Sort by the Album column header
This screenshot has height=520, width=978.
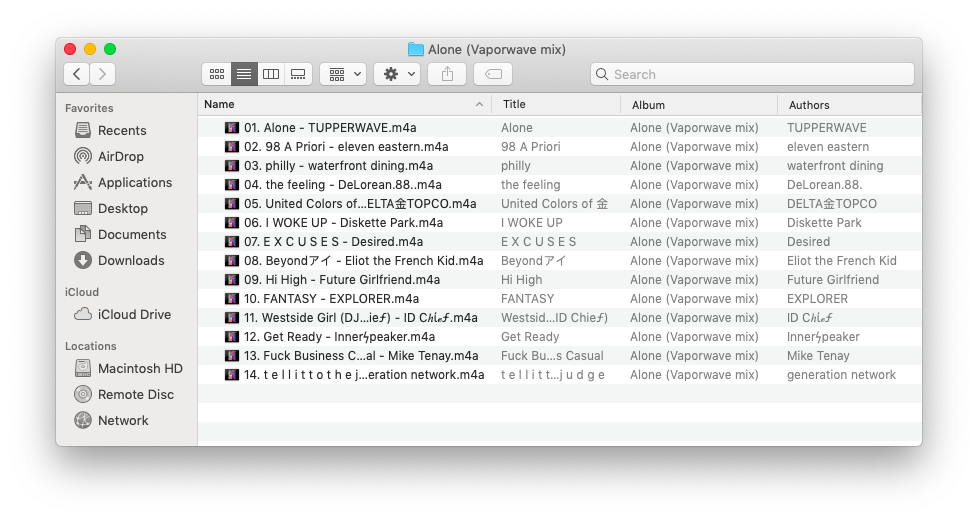click(x=699, y=105)
